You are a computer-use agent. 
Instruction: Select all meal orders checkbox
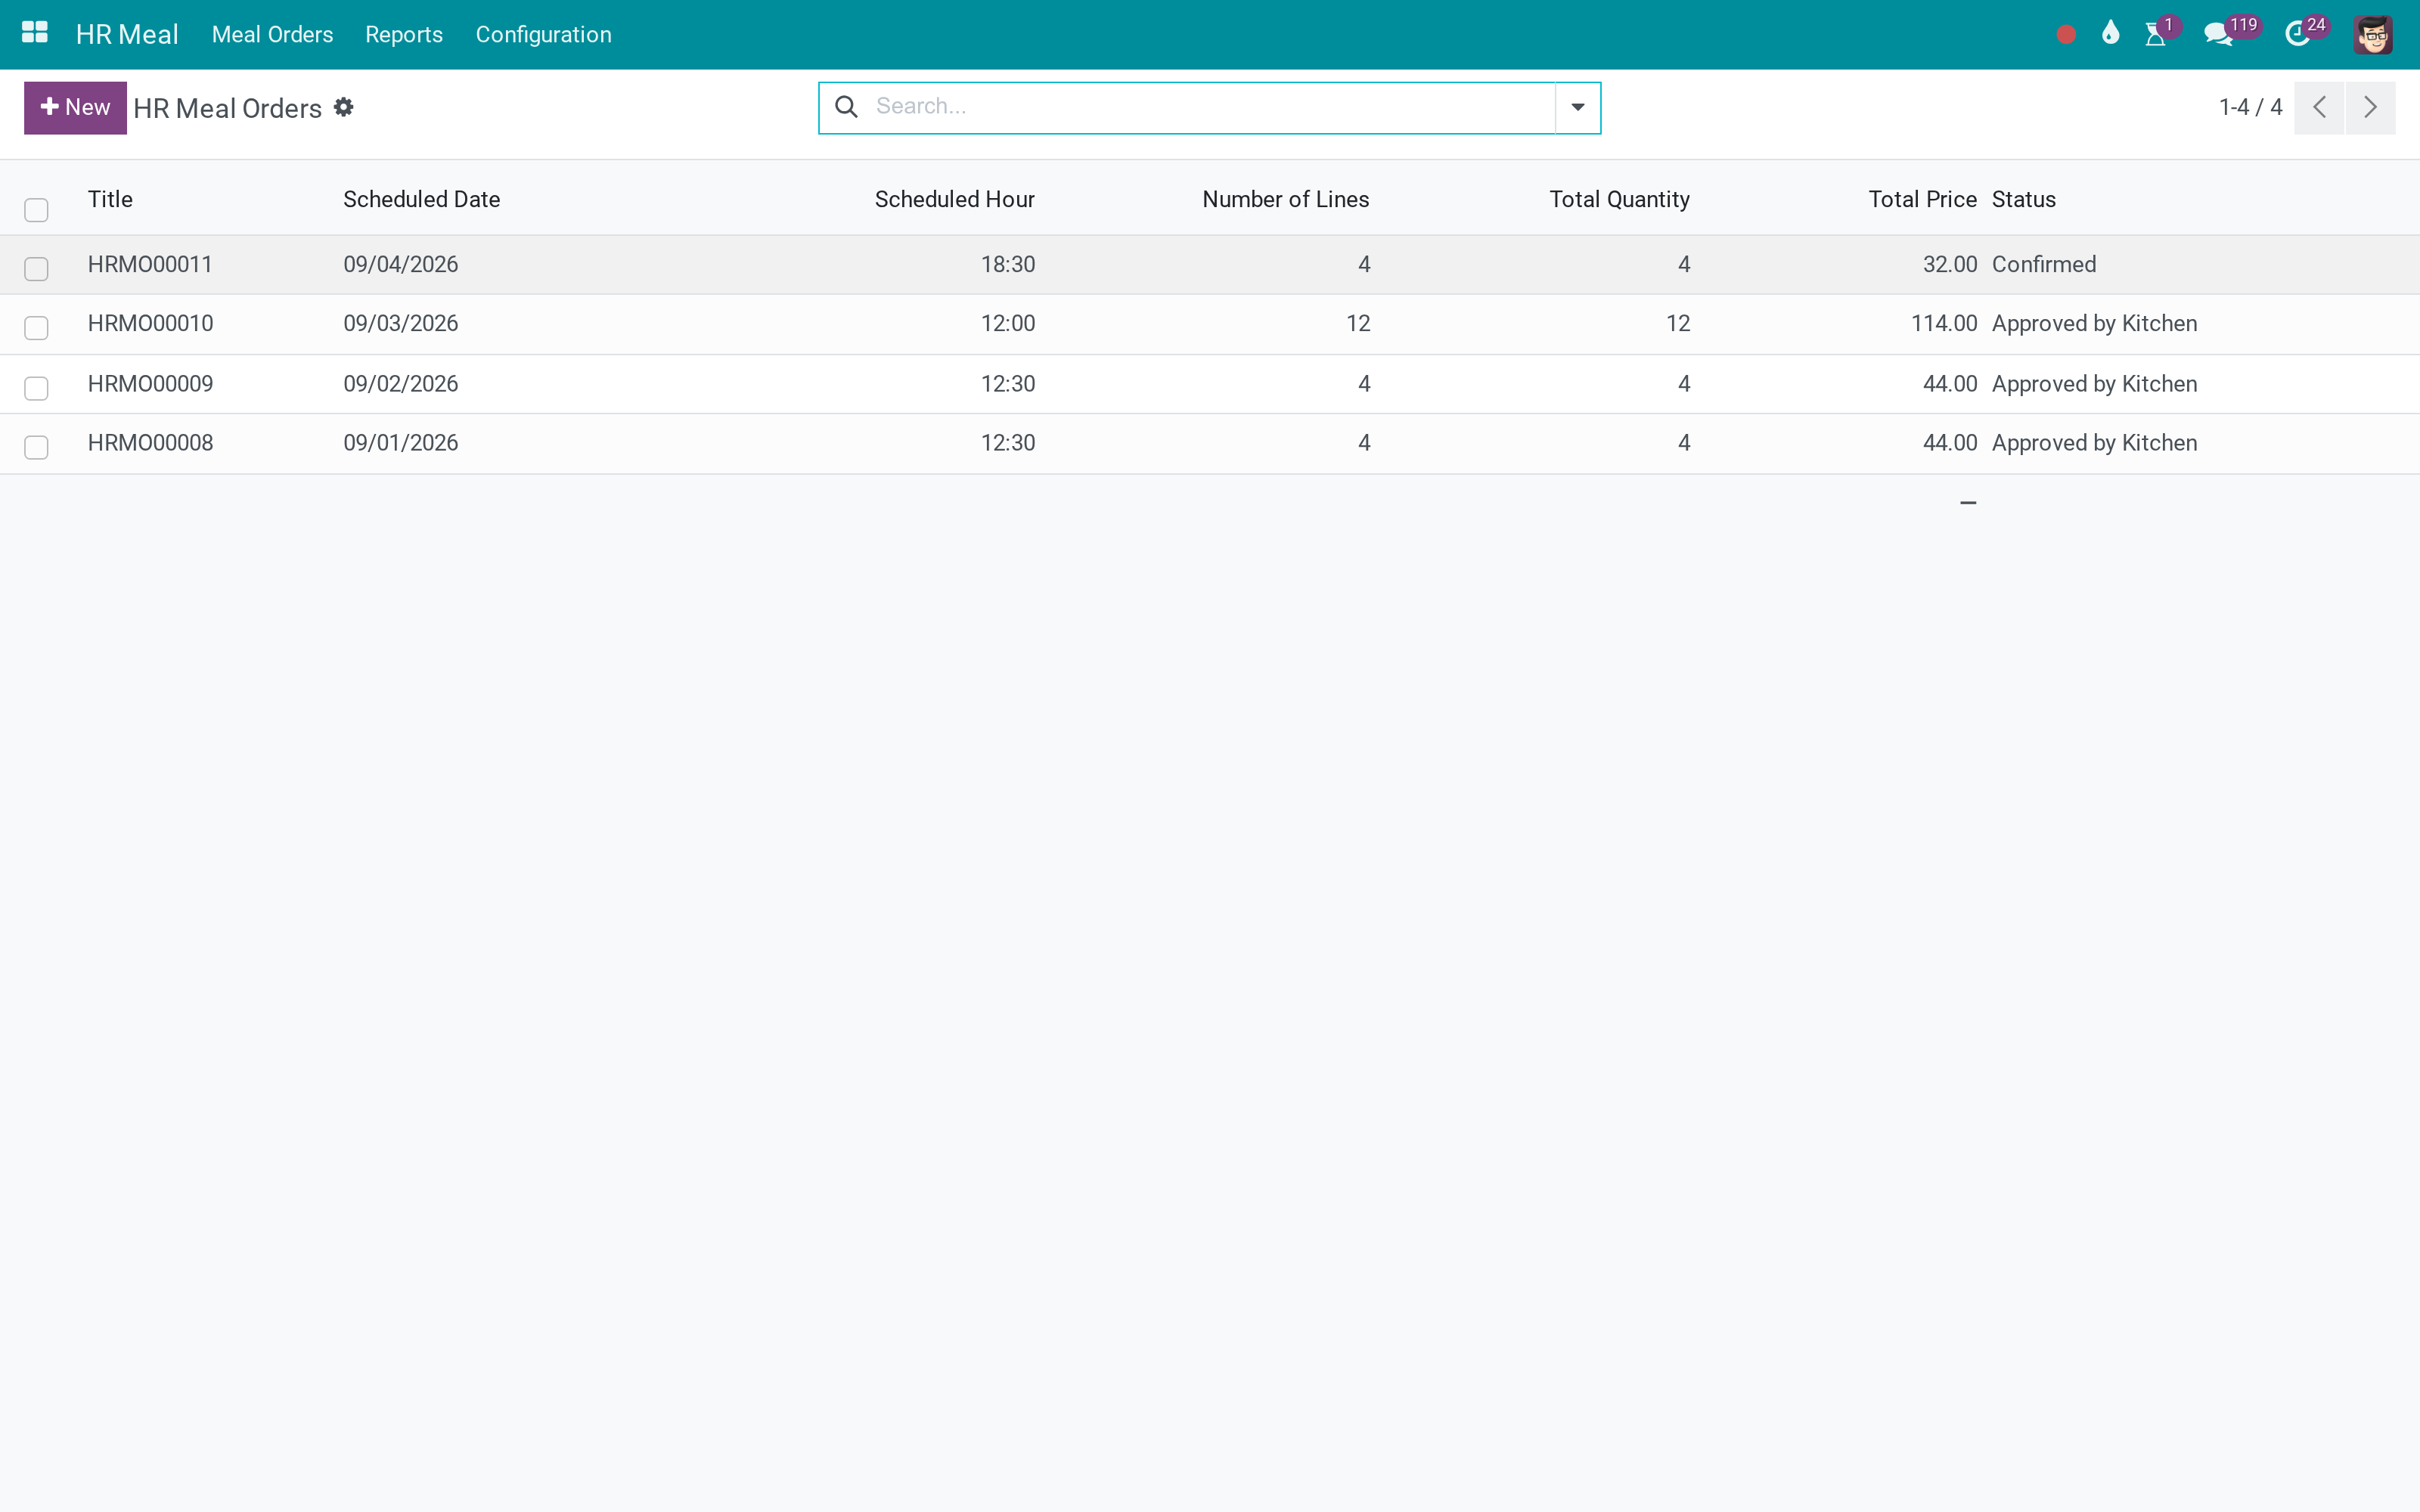pyautogui.click(x=36, y=209)
